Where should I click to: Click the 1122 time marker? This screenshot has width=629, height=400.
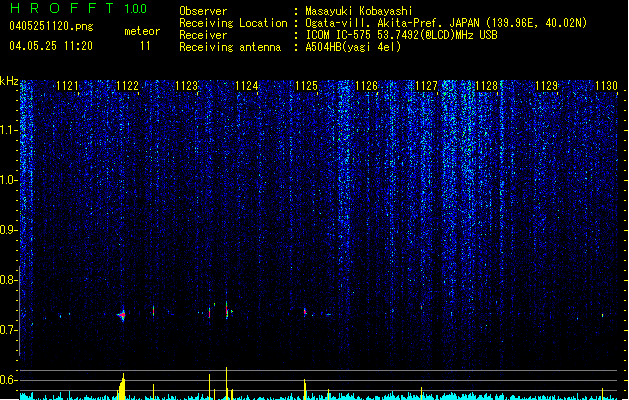pyautogui.click(x=127, y=86)
